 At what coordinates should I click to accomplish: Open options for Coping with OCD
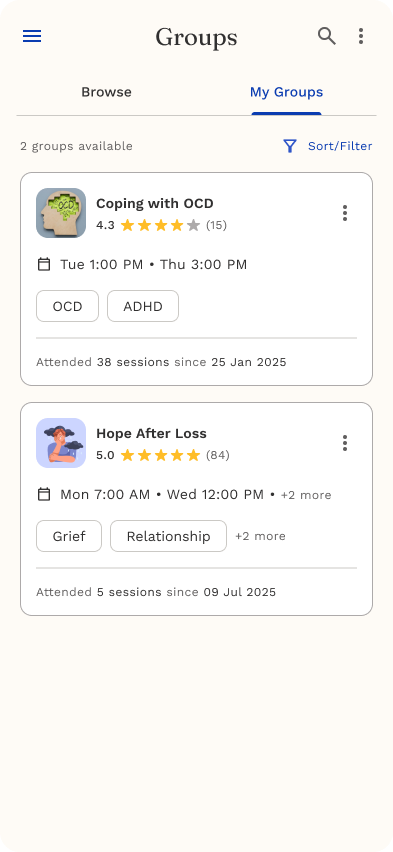(x=345, y=213)
